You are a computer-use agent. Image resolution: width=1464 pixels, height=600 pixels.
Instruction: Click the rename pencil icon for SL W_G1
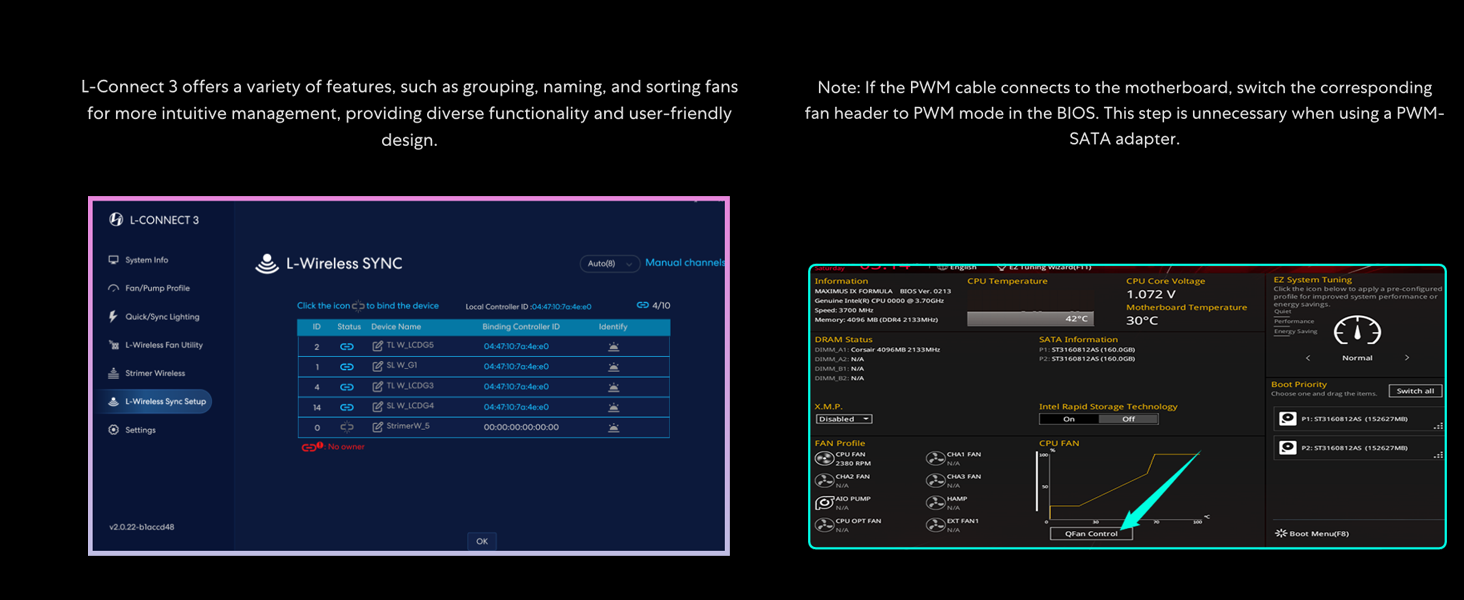pos(377,367)
